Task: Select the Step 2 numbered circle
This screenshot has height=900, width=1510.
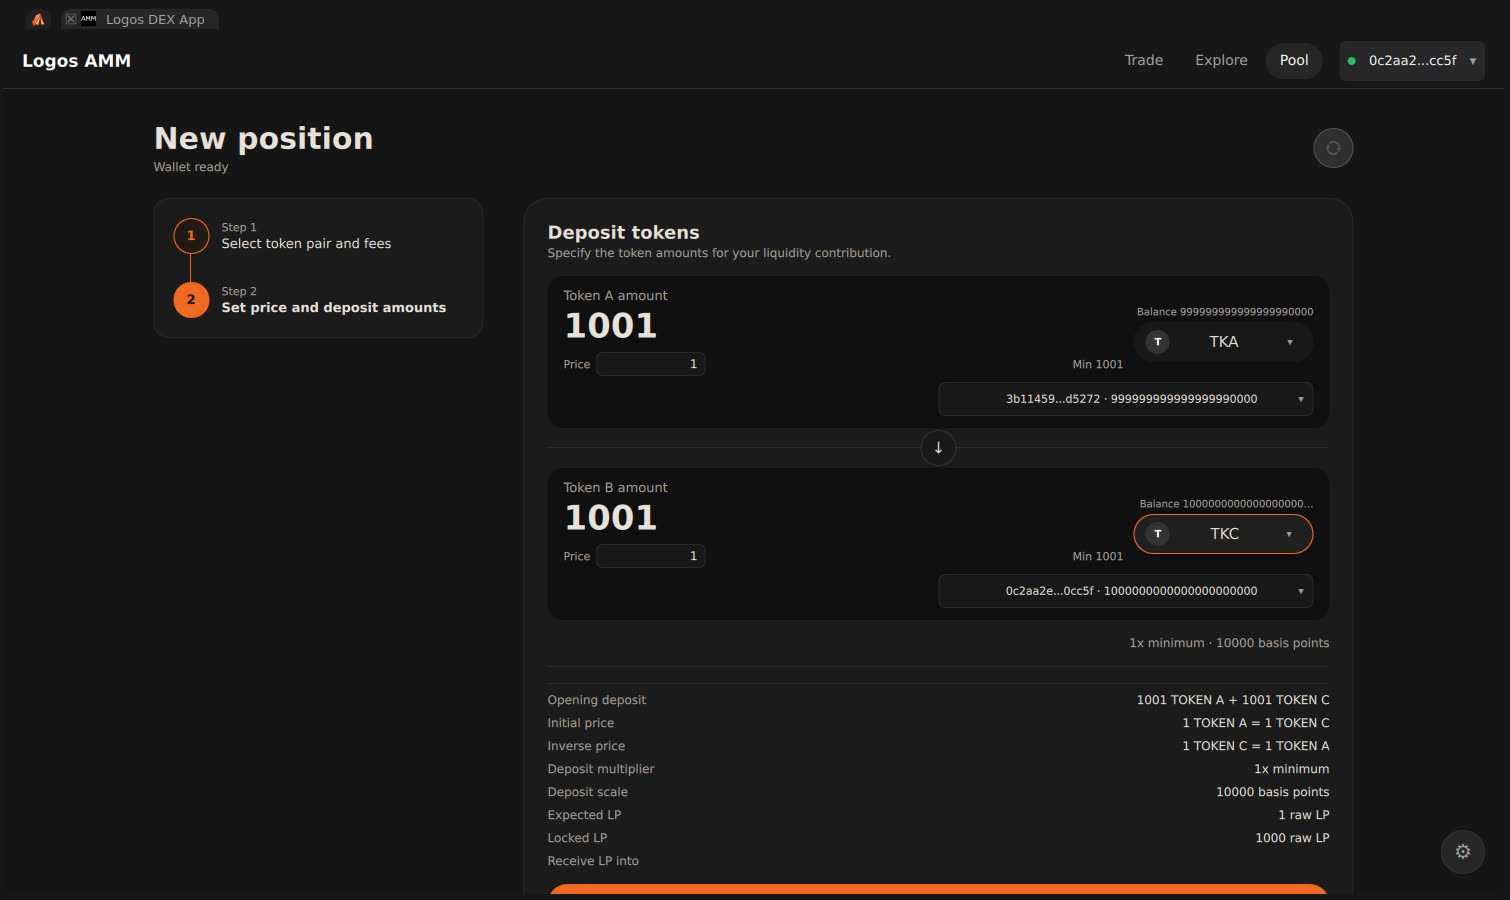Action: 191,300
